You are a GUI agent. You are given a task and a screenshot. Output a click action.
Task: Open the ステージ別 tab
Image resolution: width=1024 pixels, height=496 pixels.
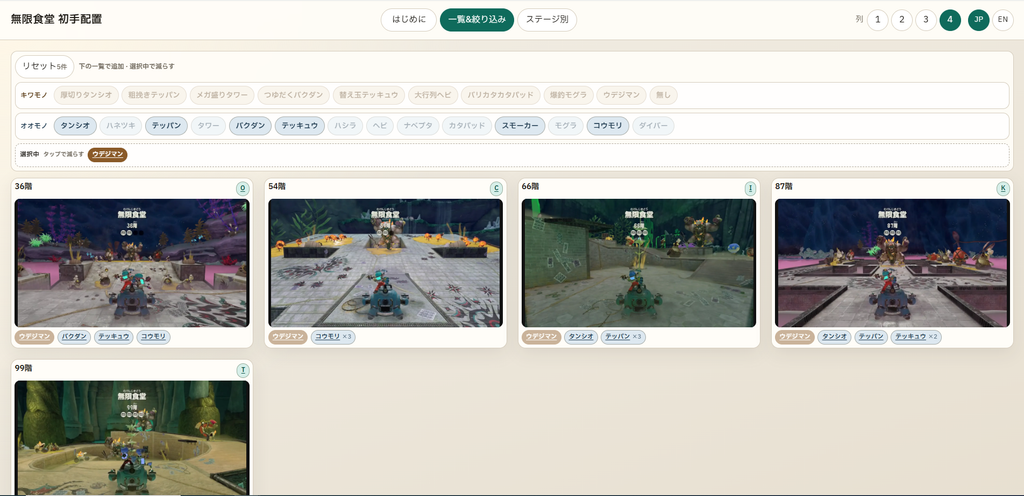coord(547,20)
